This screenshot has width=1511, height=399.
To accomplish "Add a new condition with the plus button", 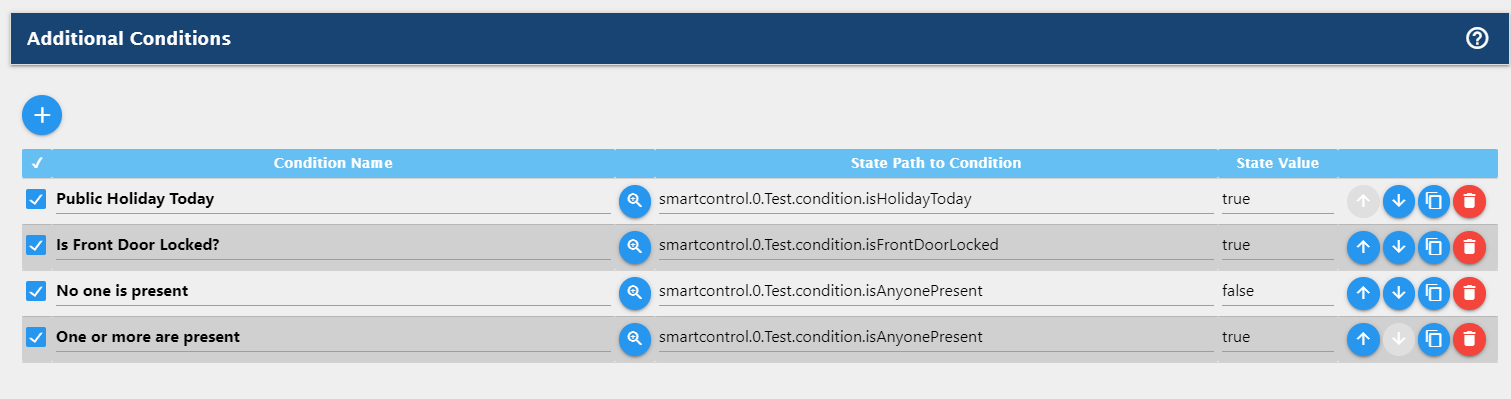I will [42, 115].
